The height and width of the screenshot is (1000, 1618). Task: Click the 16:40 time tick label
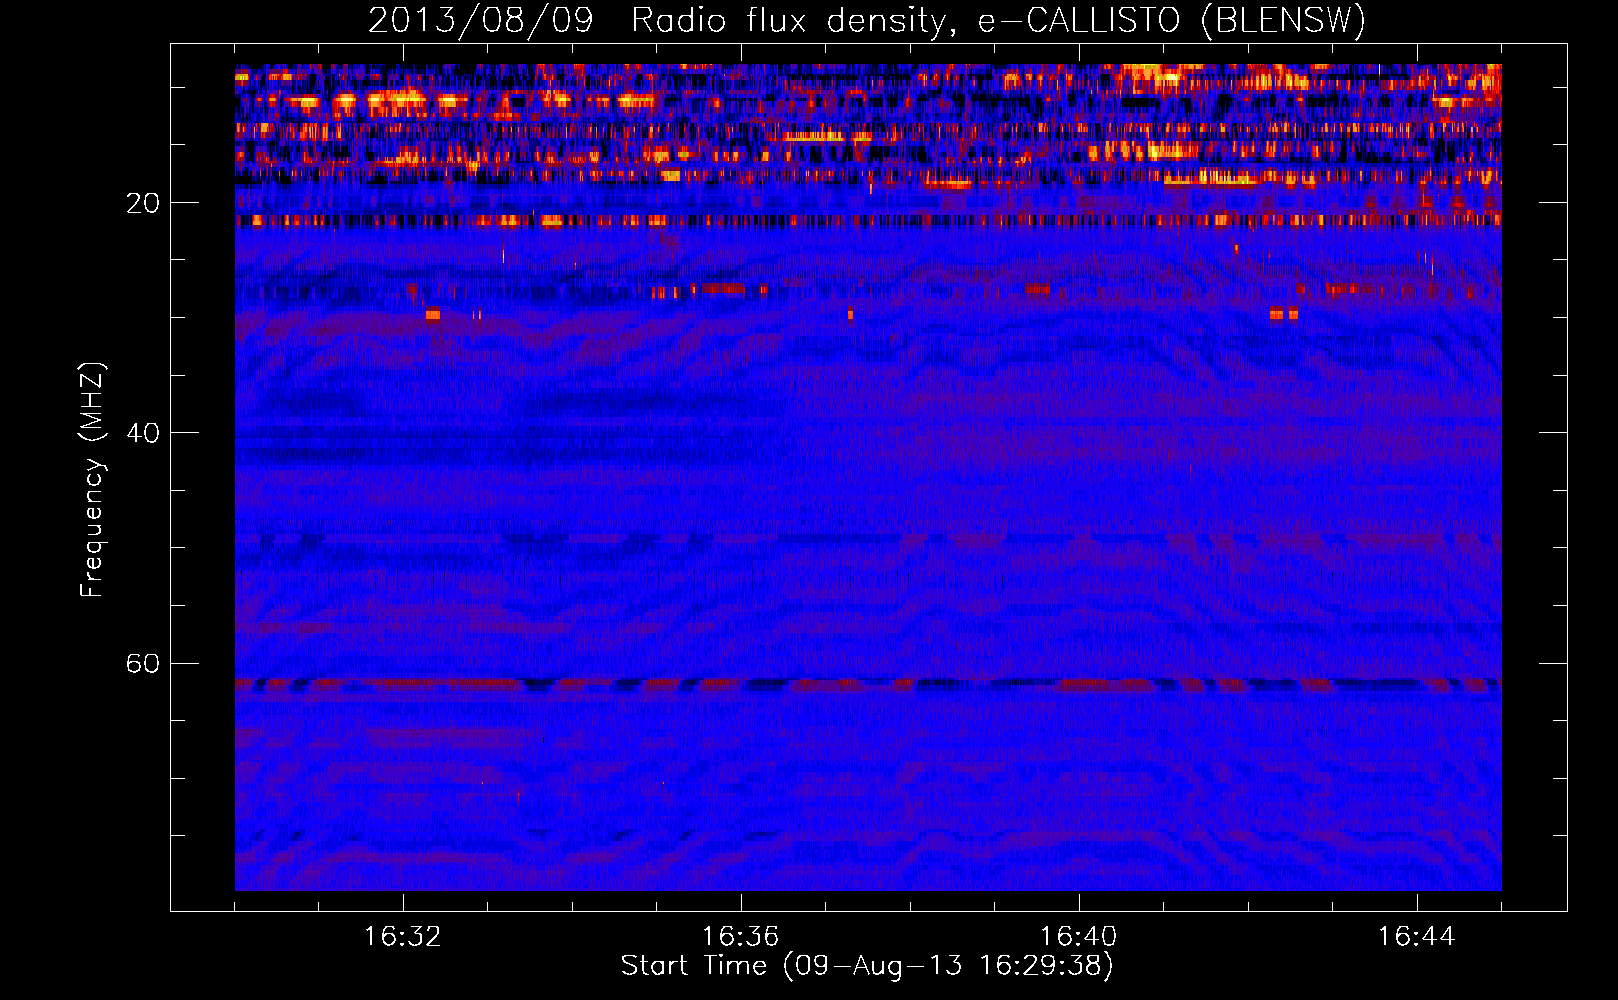[x=1079, y=937]
